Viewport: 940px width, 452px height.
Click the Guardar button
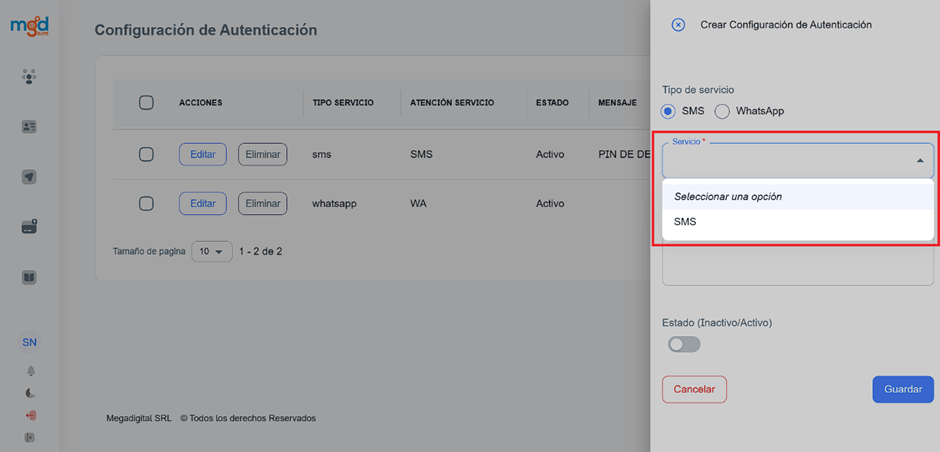(x=902, y=389)
